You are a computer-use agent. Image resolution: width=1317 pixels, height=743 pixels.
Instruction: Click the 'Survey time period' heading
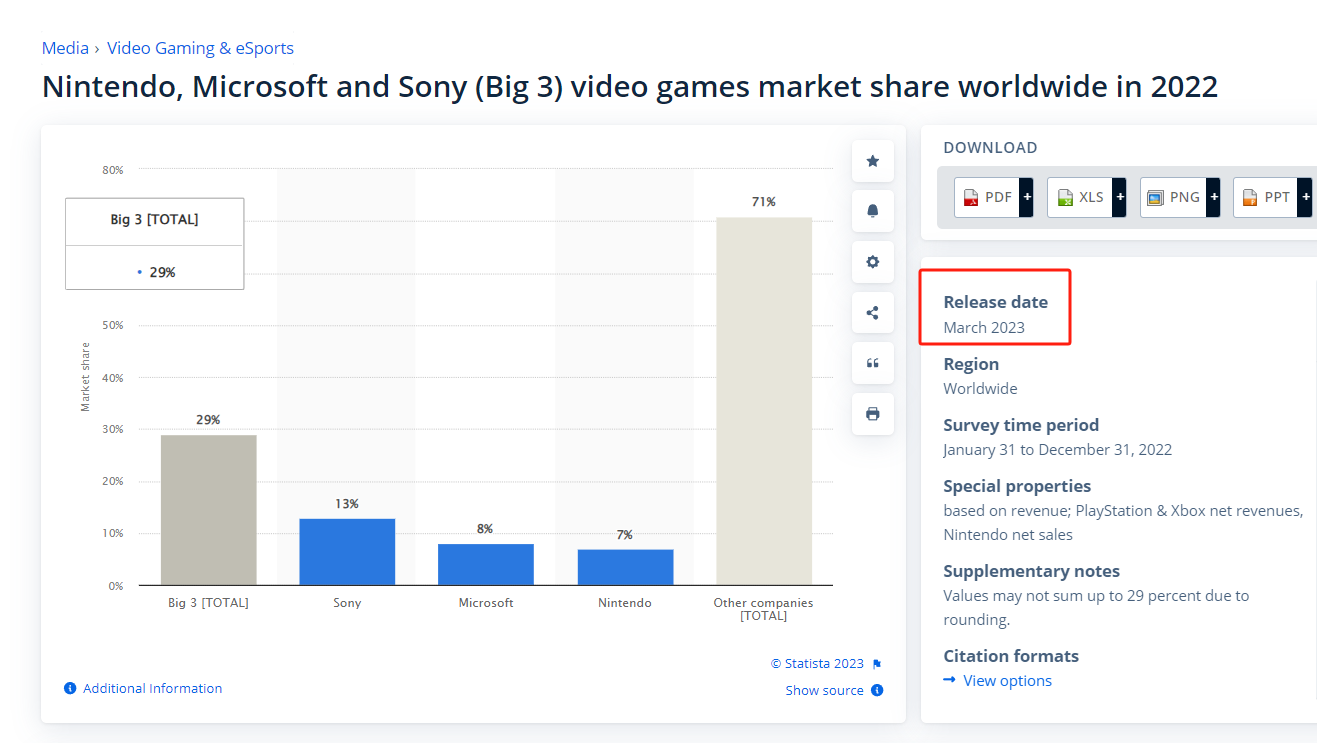click(1021, 425)
